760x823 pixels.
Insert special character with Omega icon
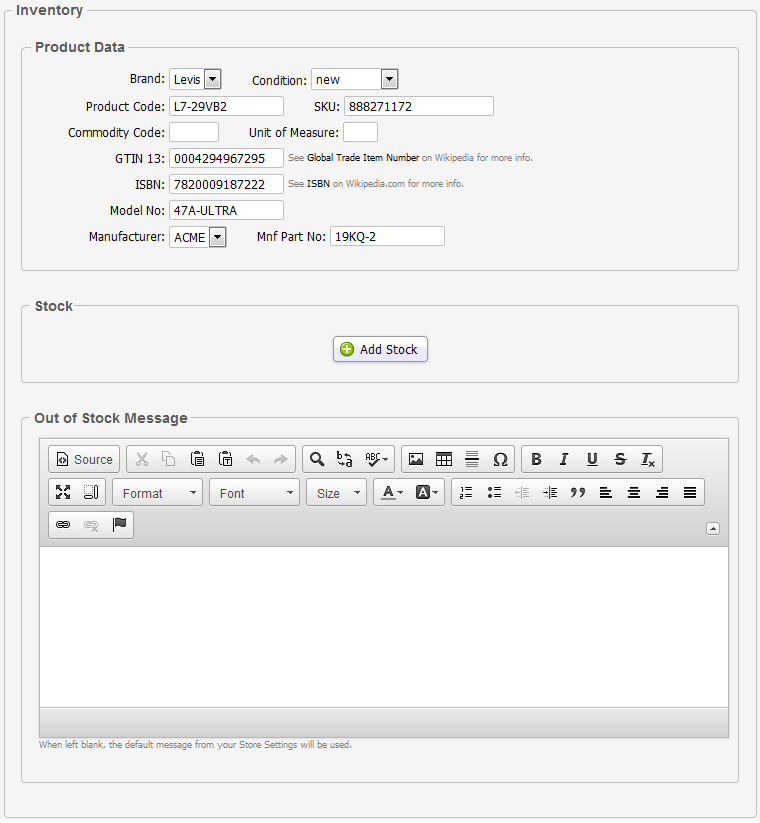(500, 460)
